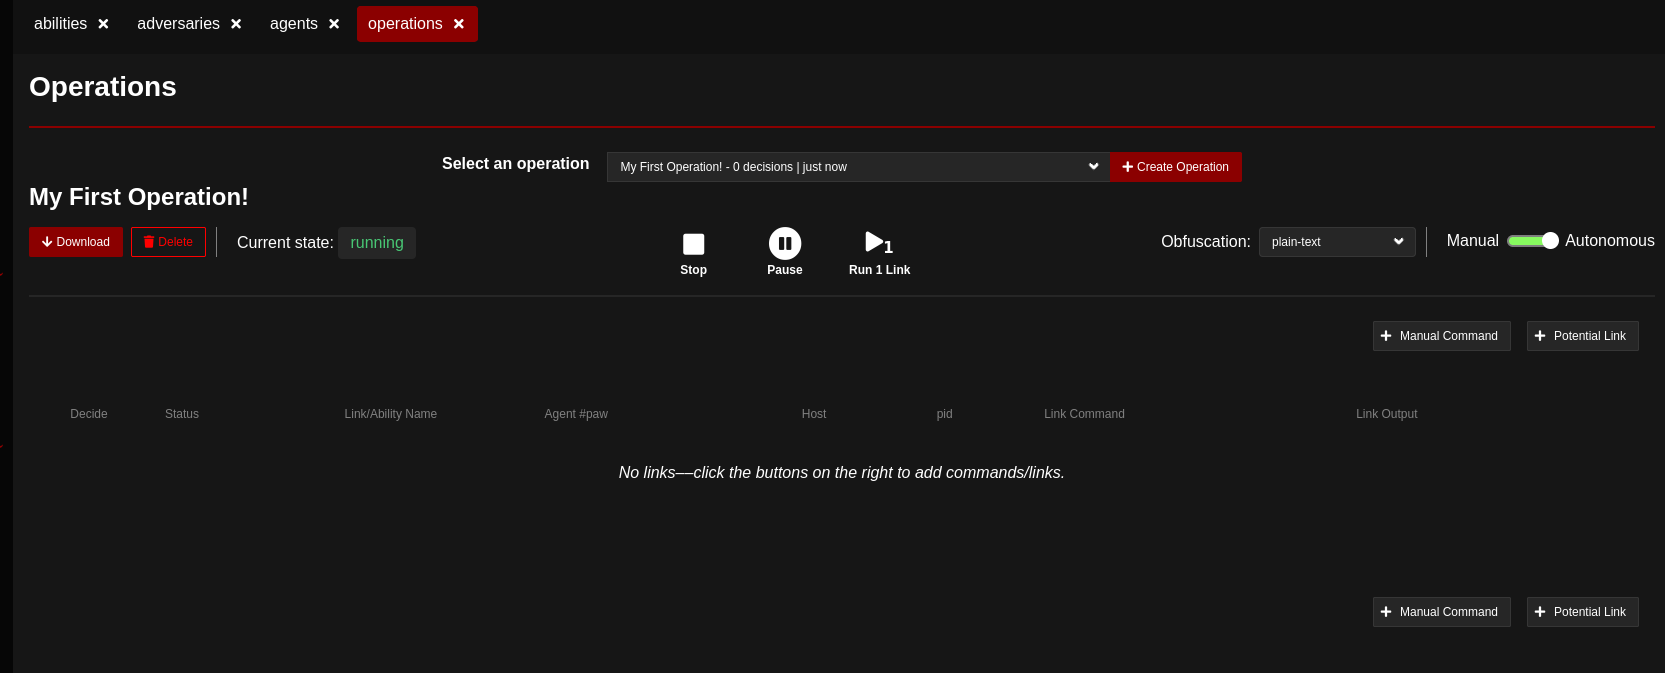Screen dimensions: 1665x673
Task: Click the My First Operation! heading
Action: pyautogui.click(x=139, y=197)
